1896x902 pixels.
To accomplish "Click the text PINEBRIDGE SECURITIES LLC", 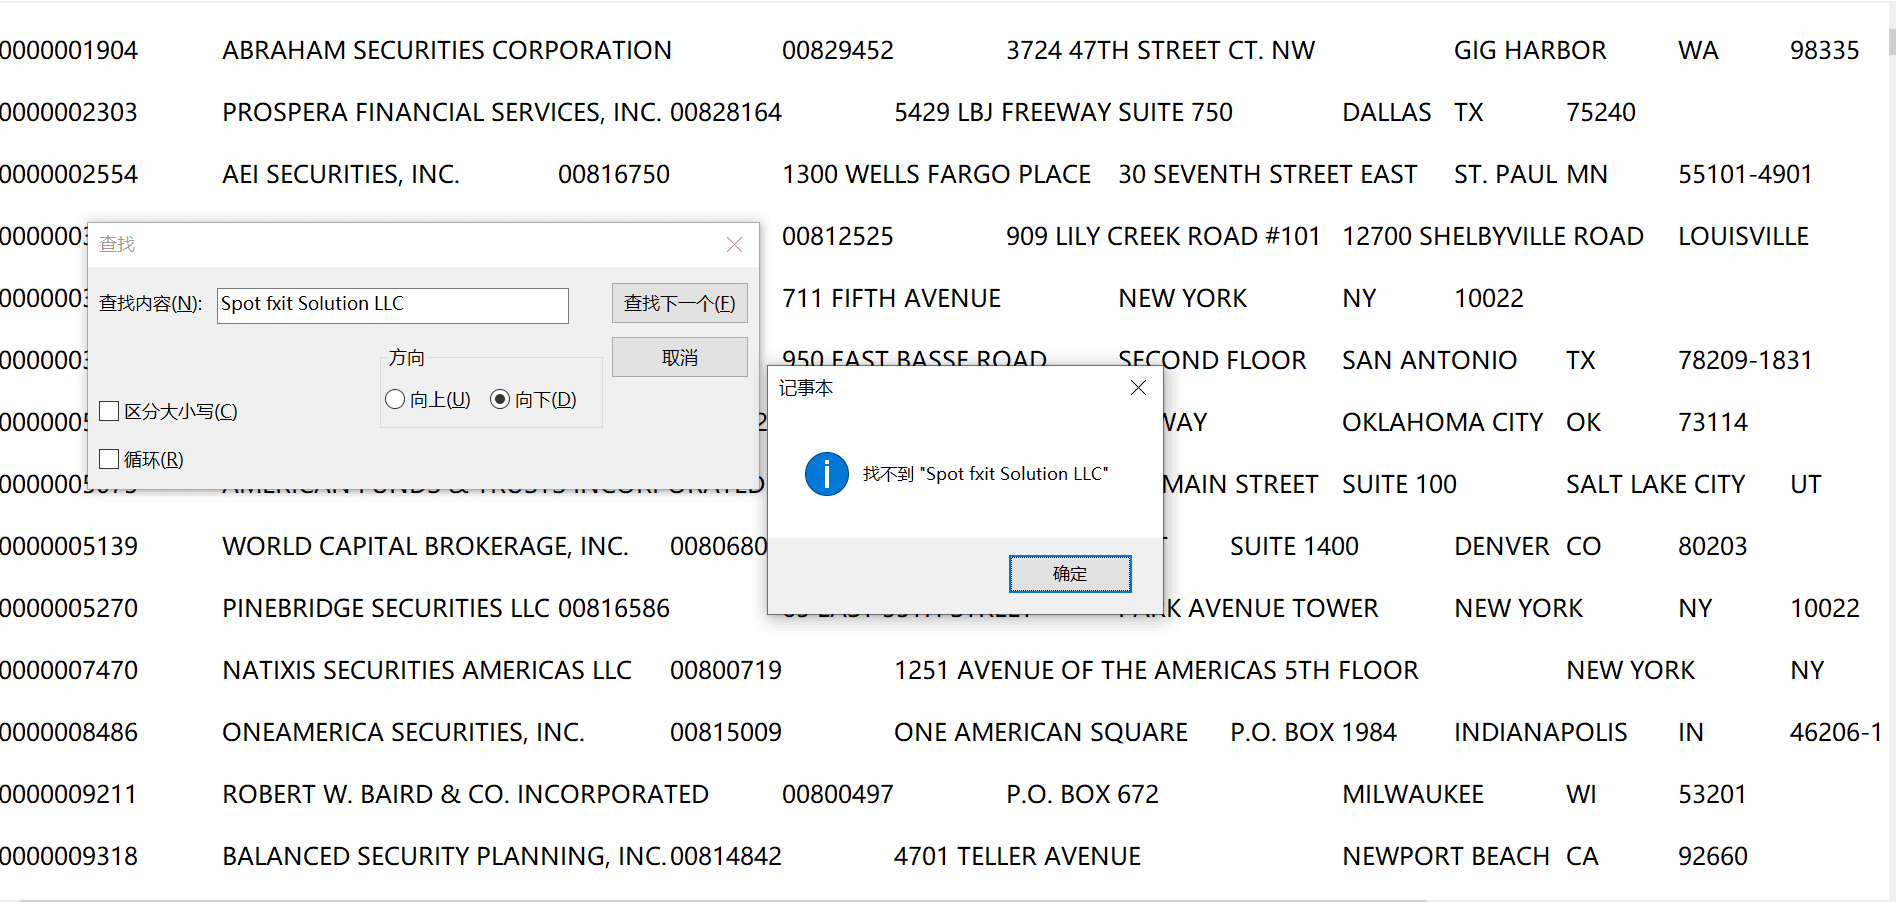I will [386, 608].
